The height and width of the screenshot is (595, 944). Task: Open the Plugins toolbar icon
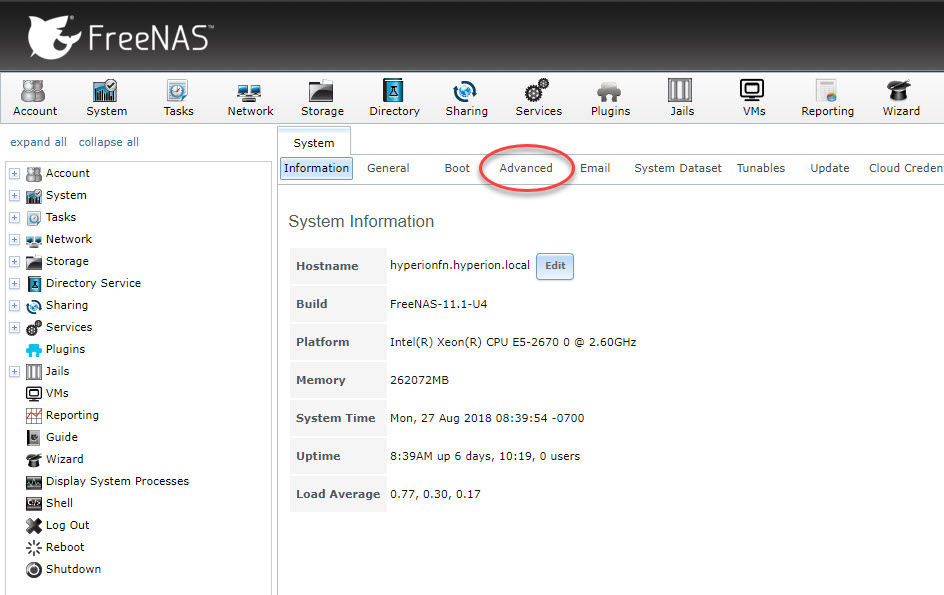coord(610,98)
